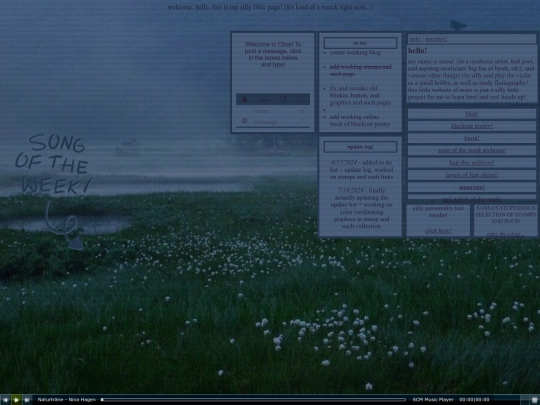Image resolution: width=540 pixels, height=405 pixels.
Task: Click the 7/14/2024 update log entry
Action: (361, 208)
